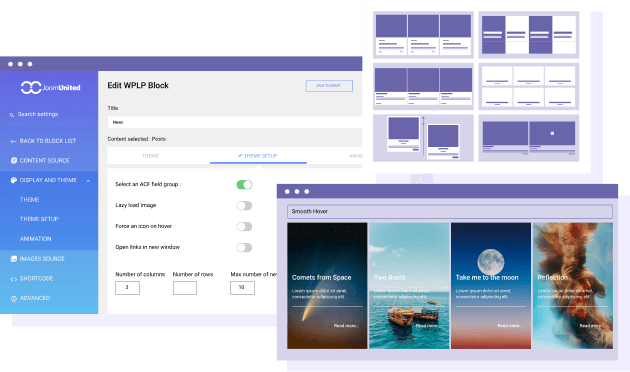Select the three-column image card layout thumbnail

click(423, 35)
